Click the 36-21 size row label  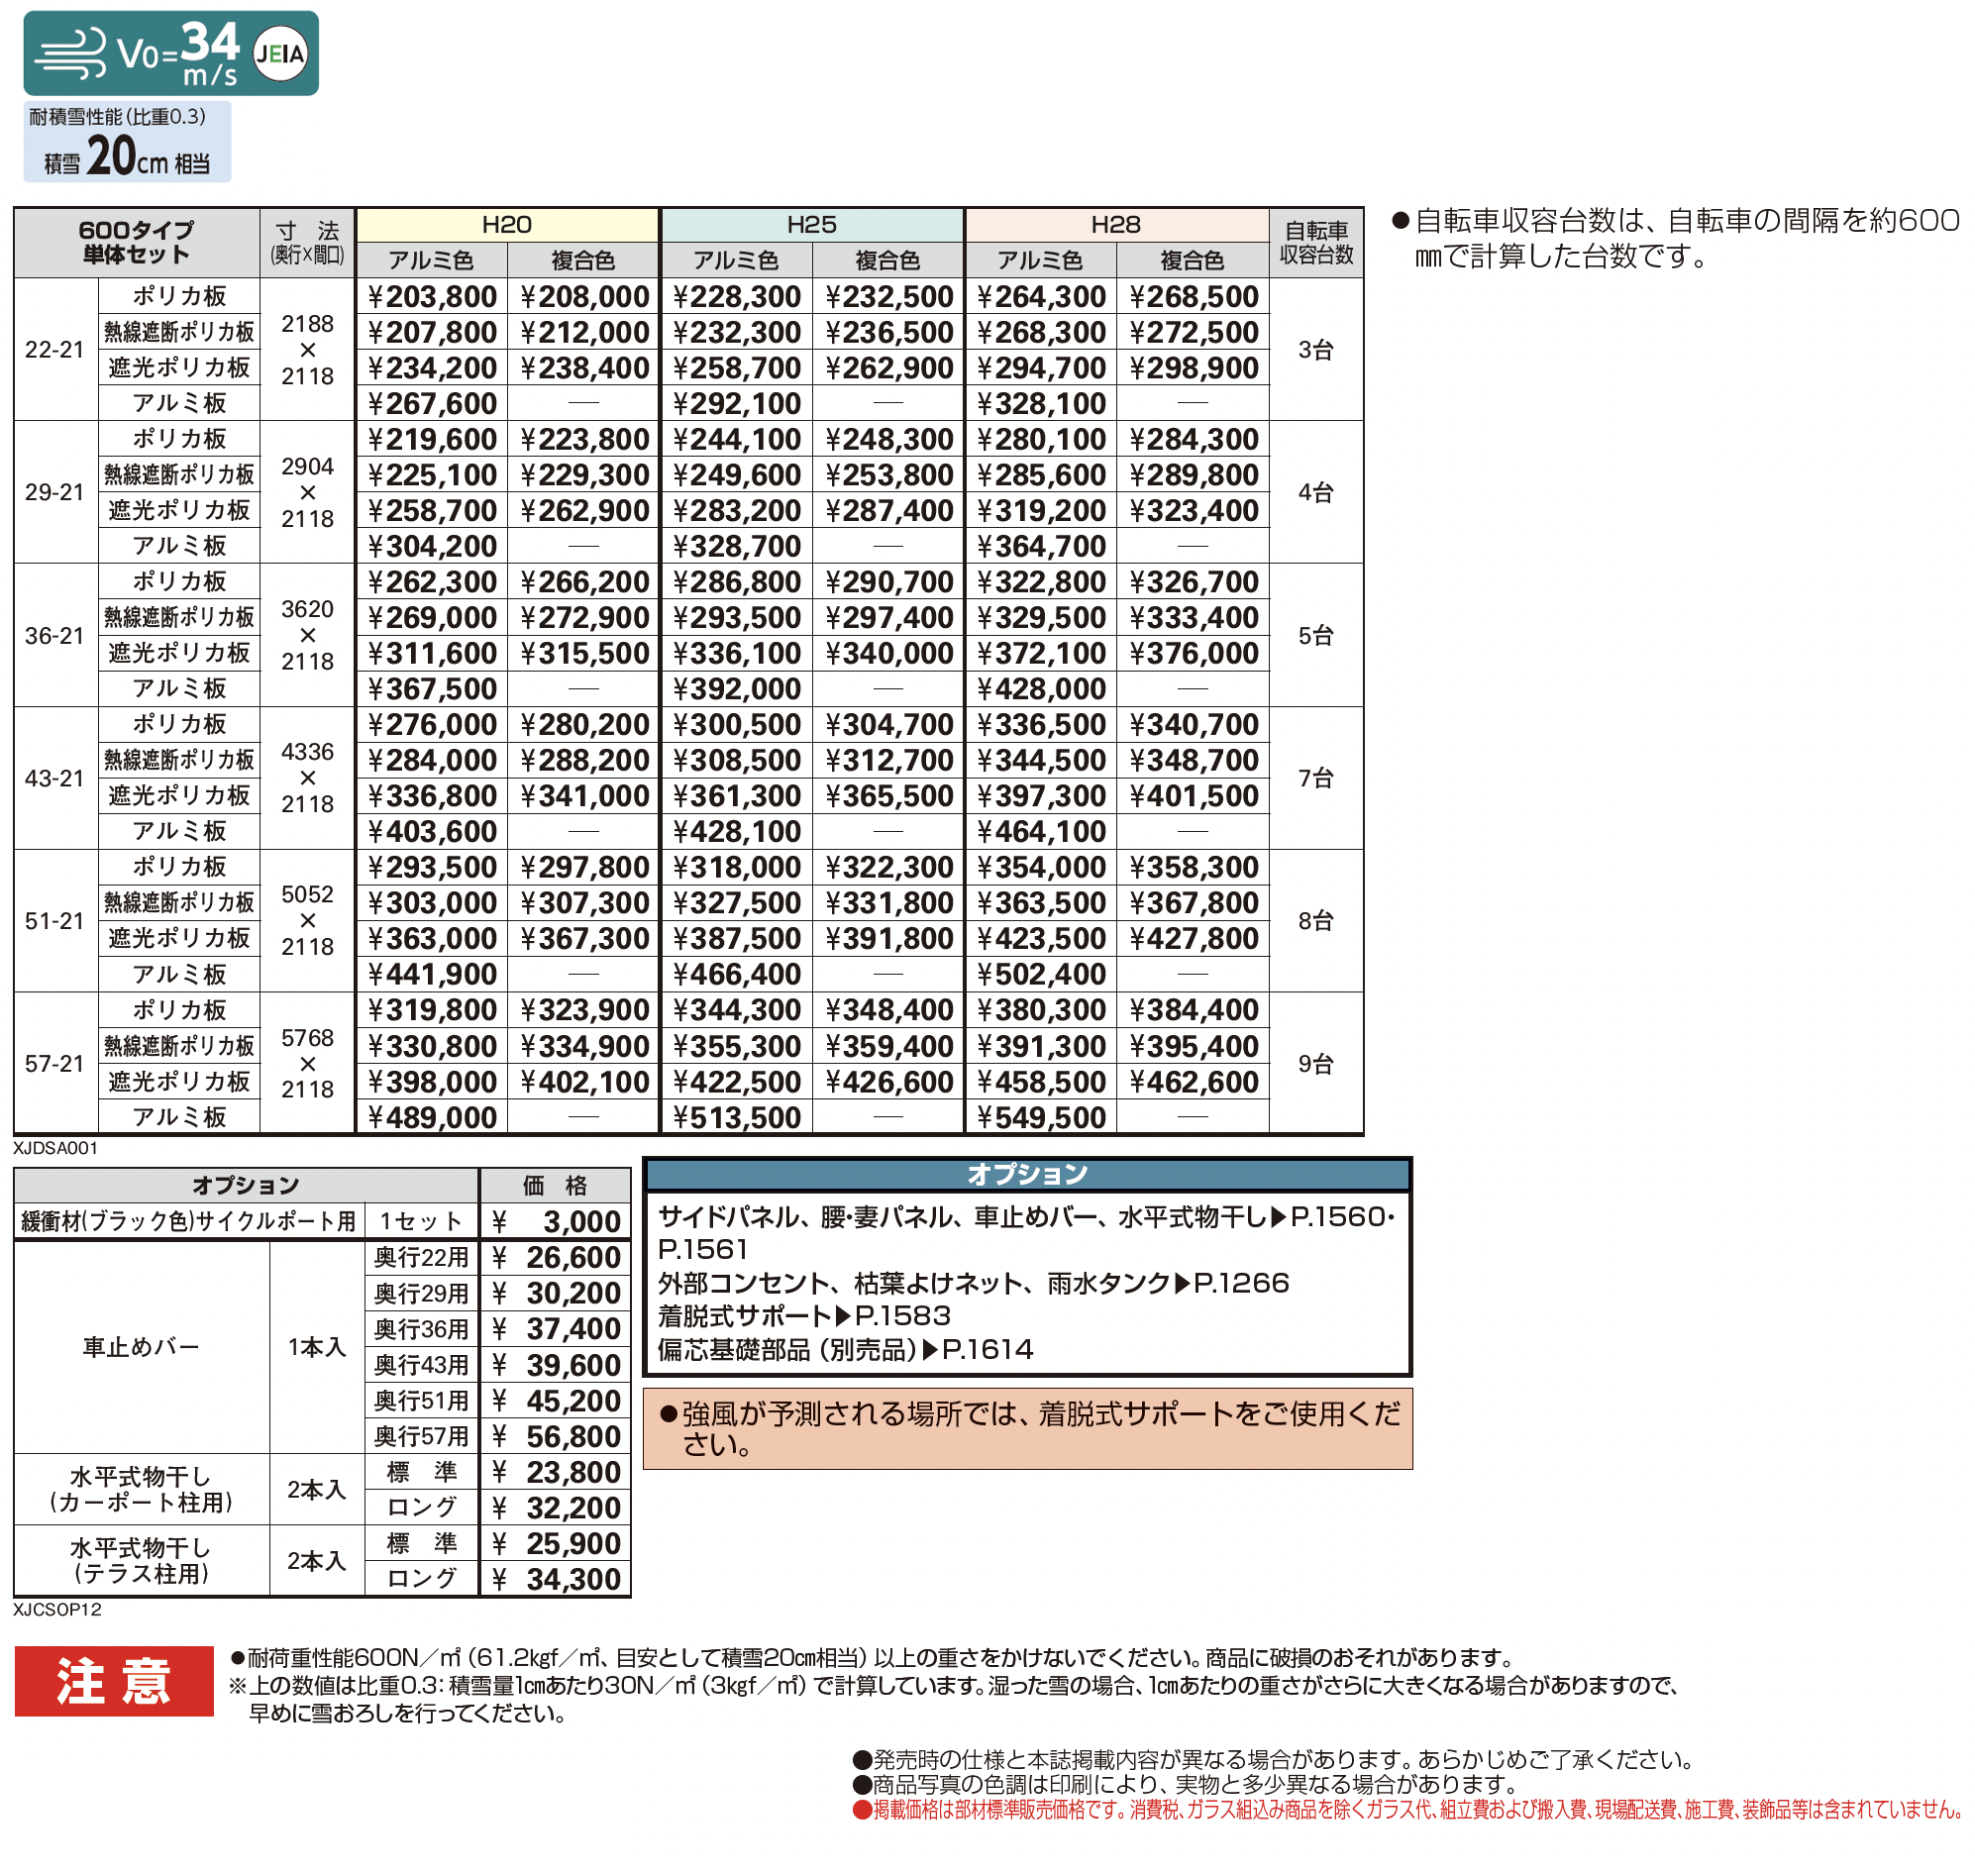click(55, 637)
